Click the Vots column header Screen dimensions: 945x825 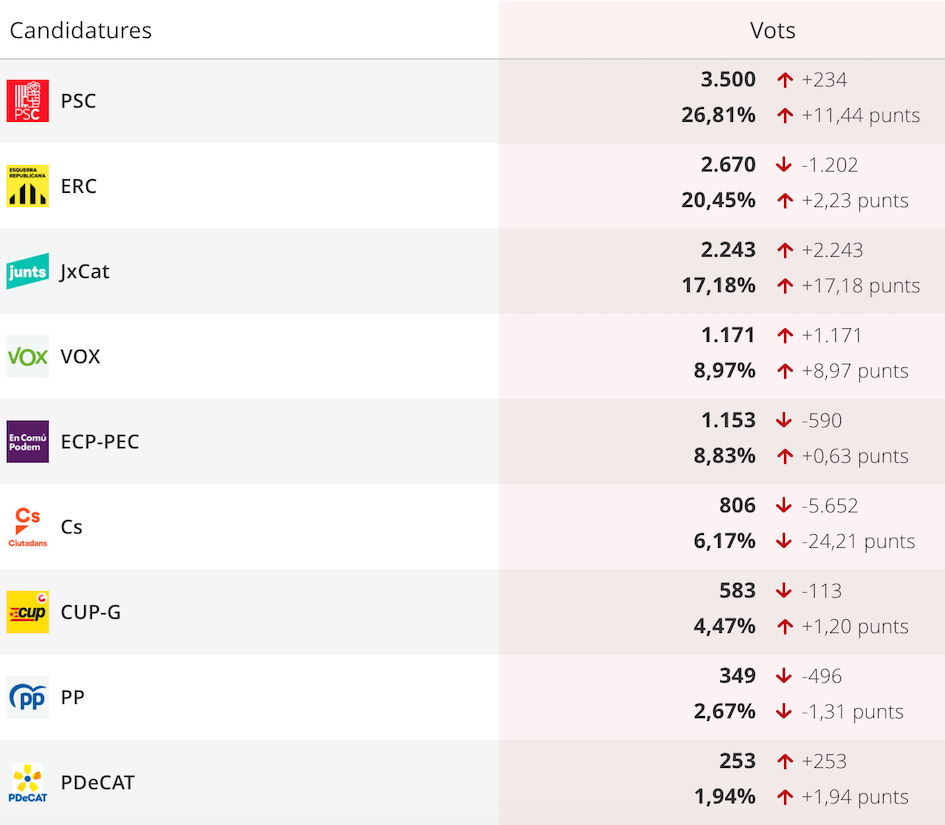click(x=773, y=30)
